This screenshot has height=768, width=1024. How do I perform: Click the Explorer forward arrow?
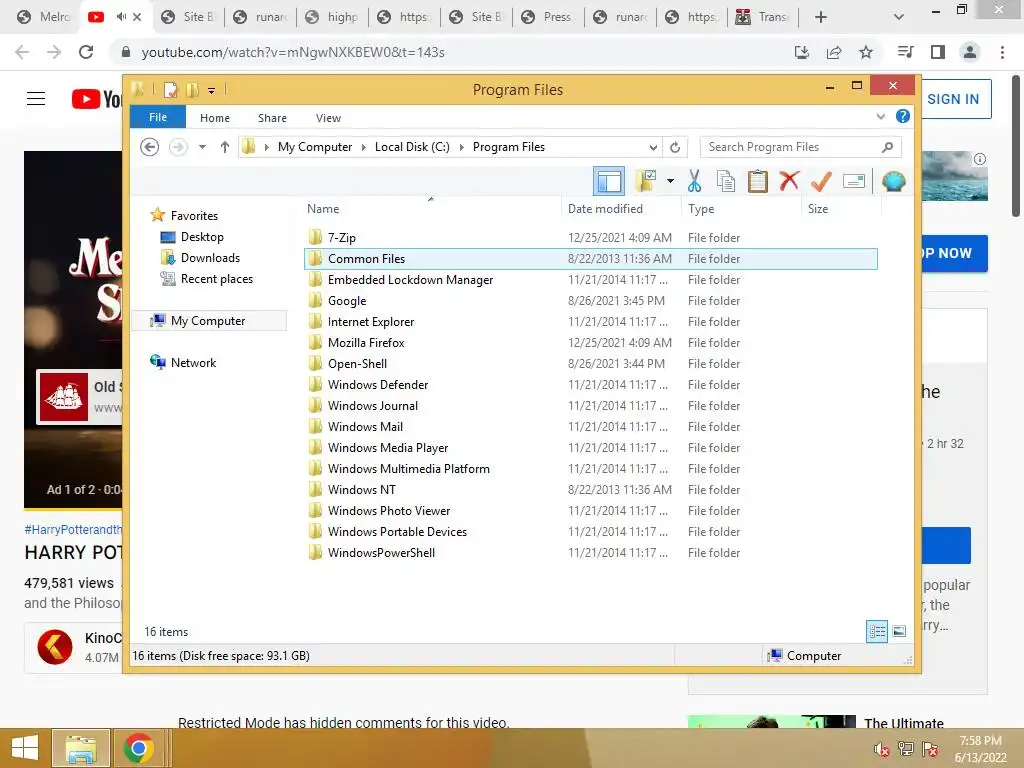[x=178, y=147]
